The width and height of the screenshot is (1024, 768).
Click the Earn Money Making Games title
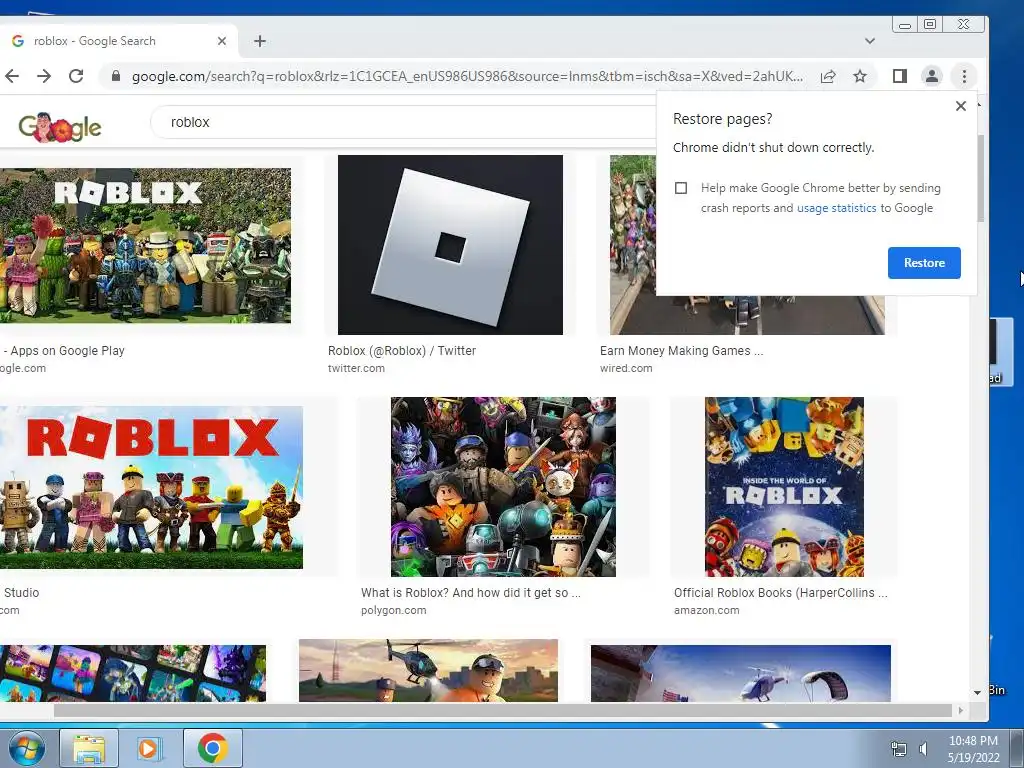tap(681, 351)
